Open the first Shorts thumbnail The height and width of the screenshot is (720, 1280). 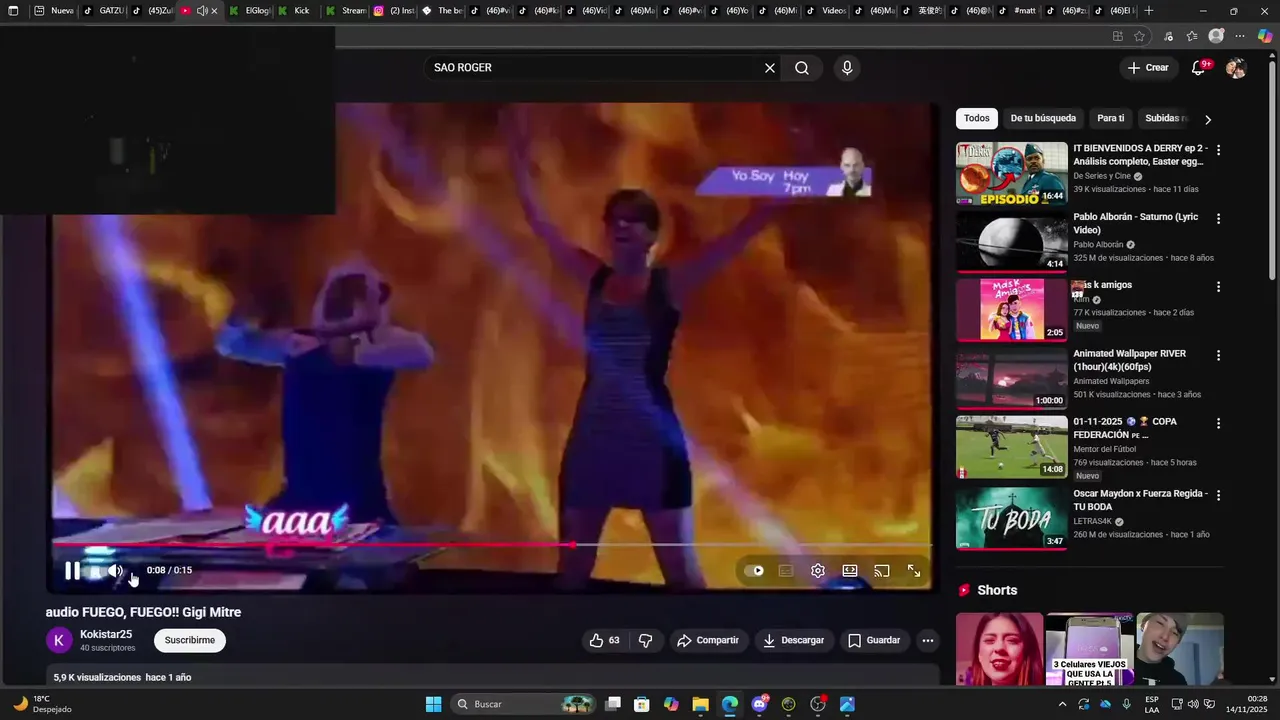pos(999,649)
